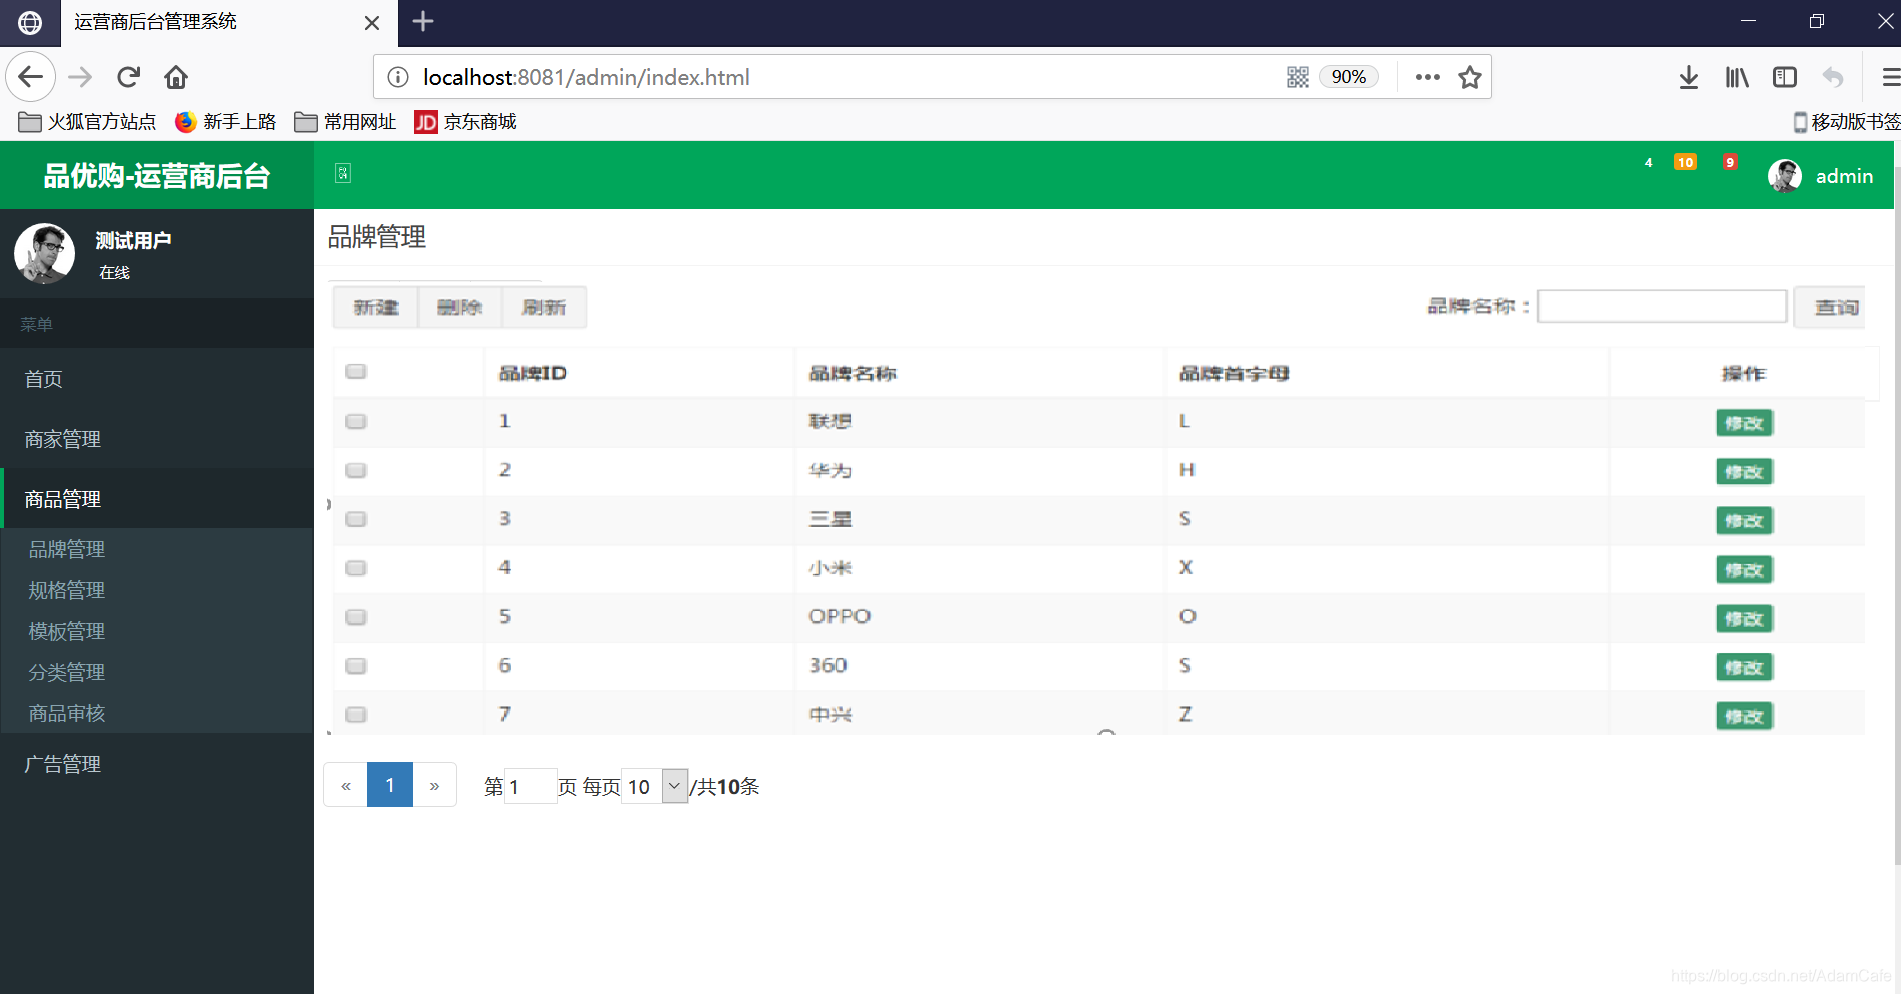
Task: Open 常用网址 bookmark folder
Action: pos(346,122)
